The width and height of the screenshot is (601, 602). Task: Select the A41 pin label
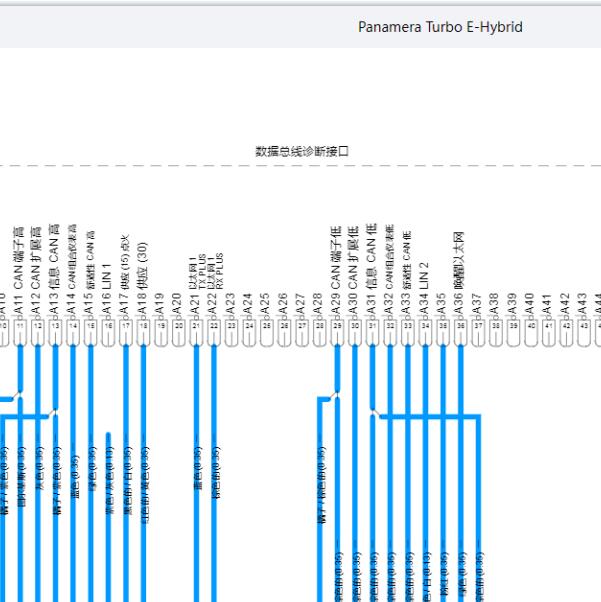click(x=547, y=304)
